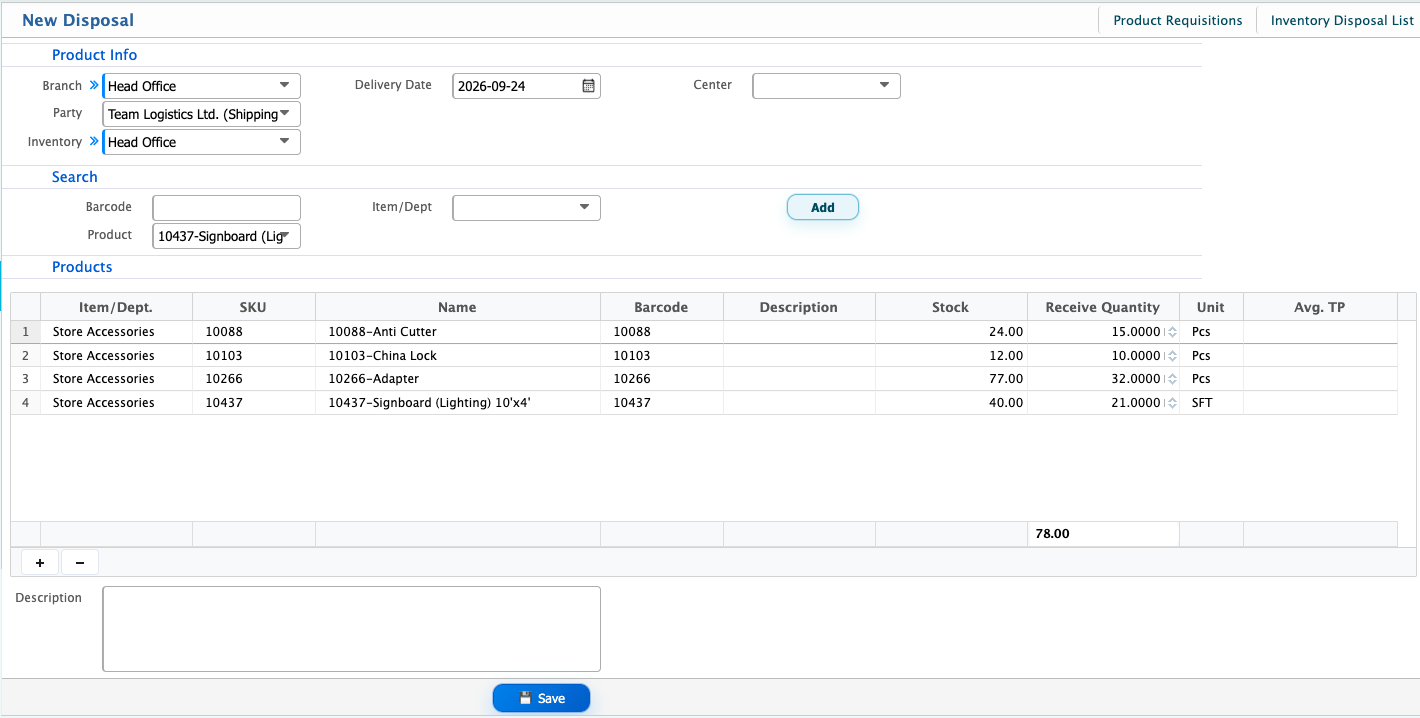Select the 10266-Adapter name cell

coord(458,379)
